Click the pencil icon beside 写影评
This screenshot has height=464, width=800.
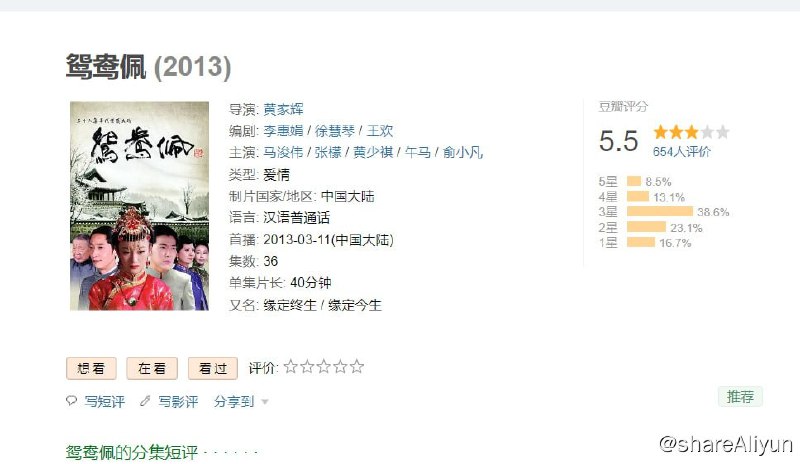tap(145, 401)
